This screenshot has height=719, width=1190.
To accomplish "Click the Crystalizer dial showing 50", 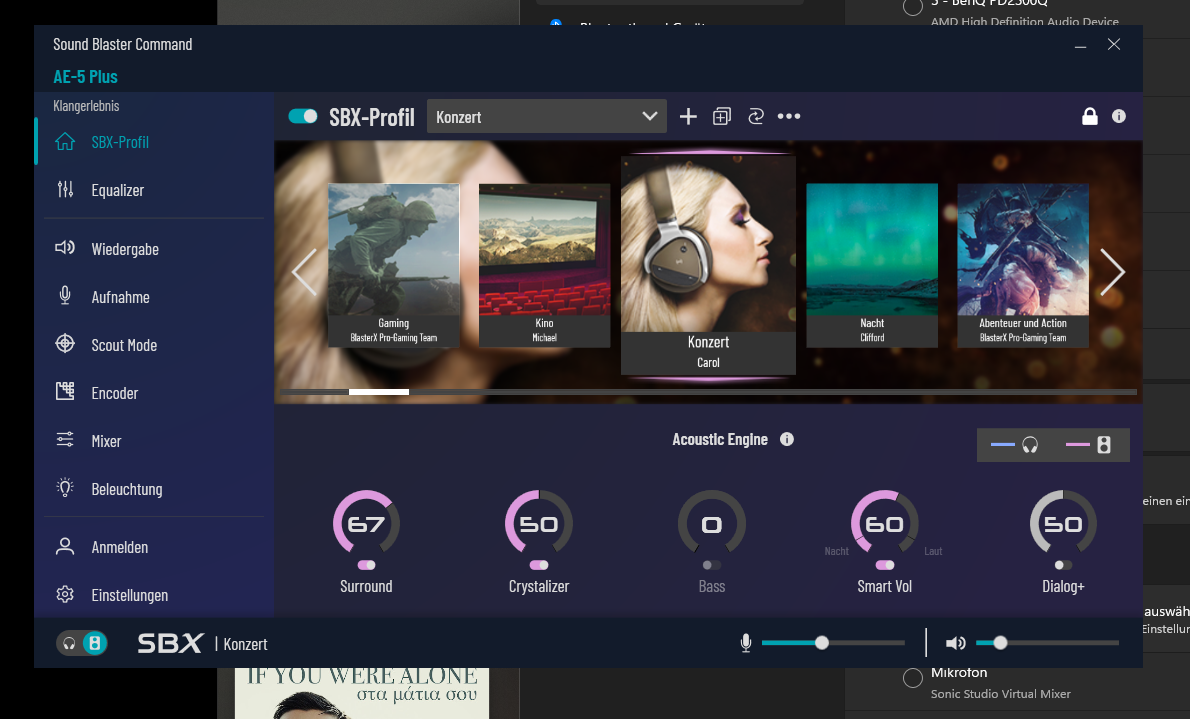I will [539, 523].
